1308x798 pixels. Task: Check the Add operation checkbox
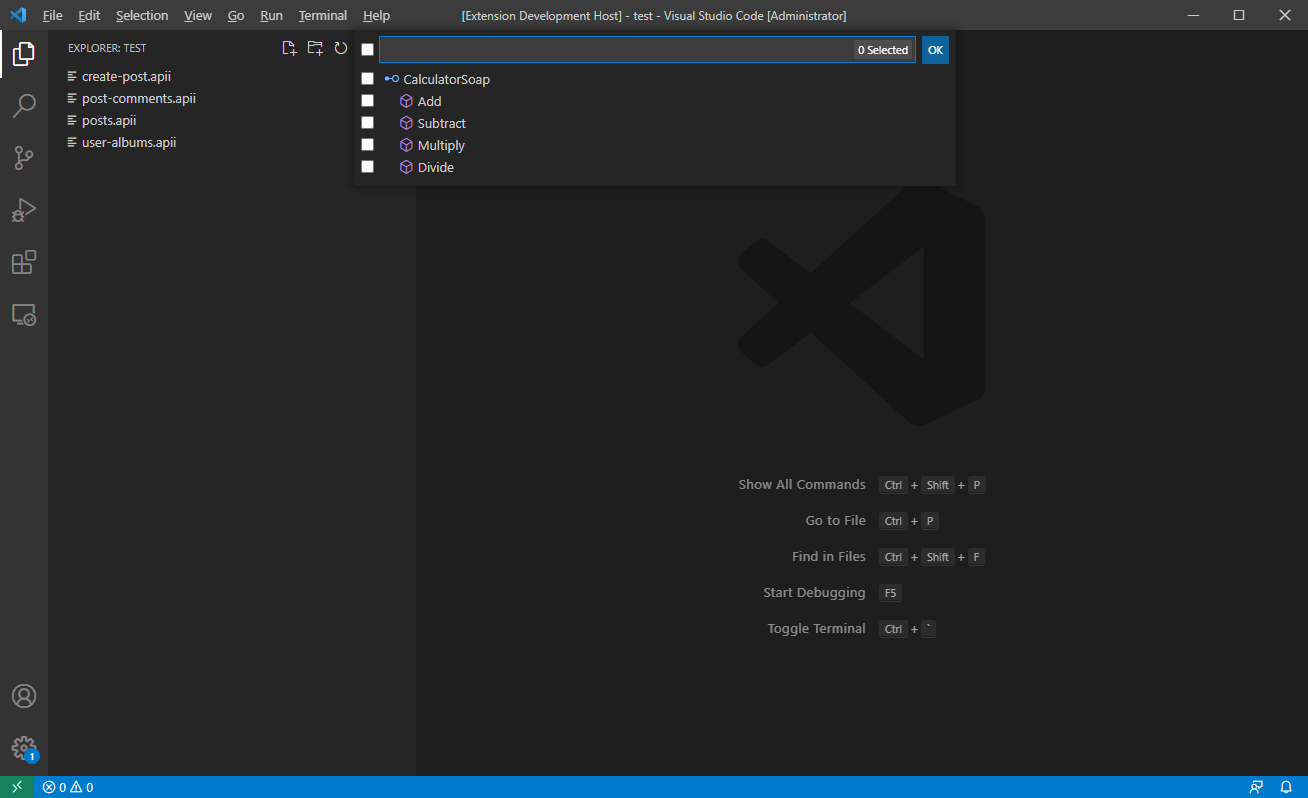tap(367, 101)
